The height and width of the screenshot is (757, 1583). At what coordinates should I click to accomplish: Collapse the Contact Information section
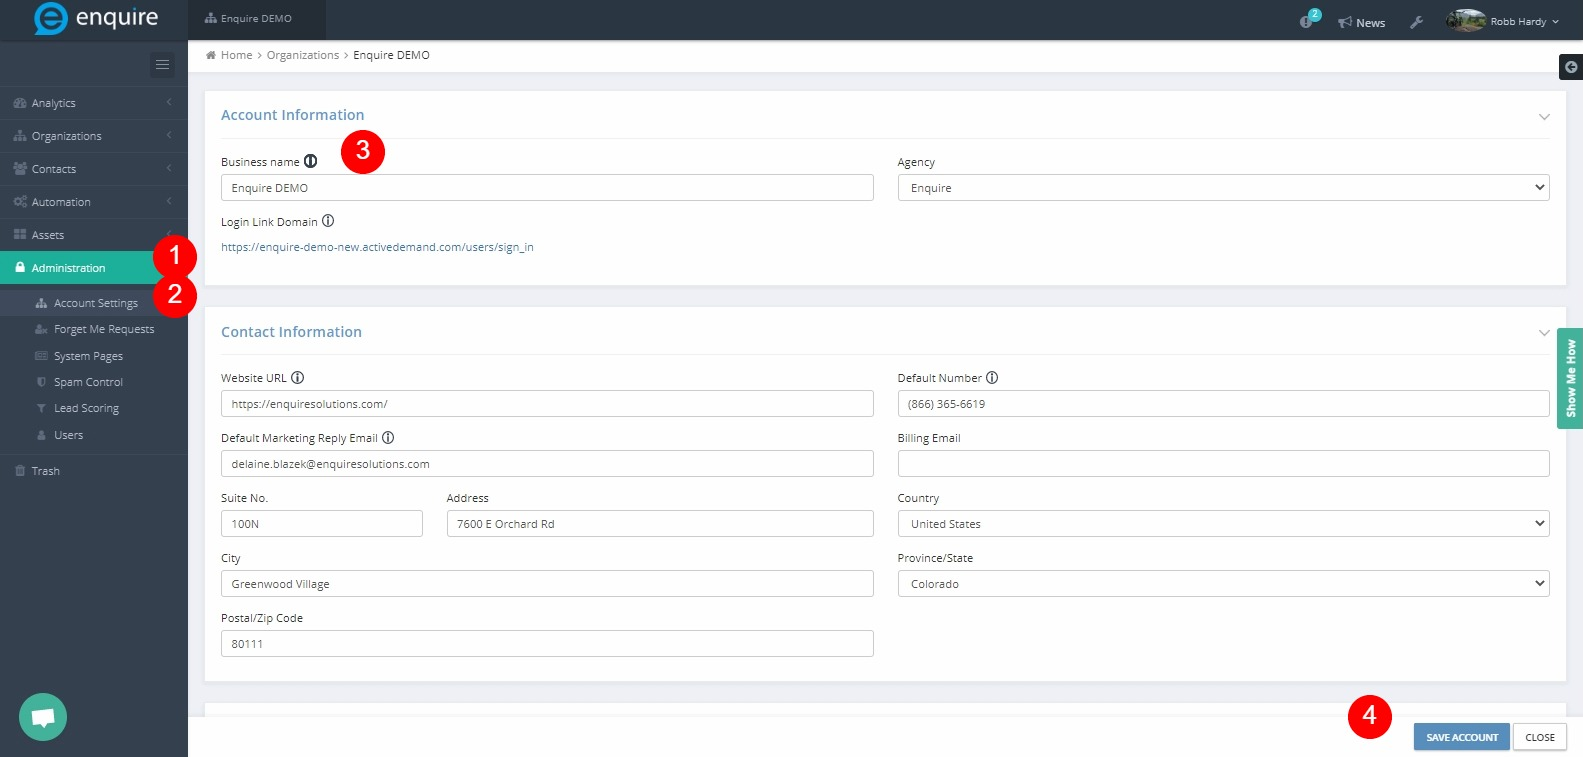[1544, 333]
